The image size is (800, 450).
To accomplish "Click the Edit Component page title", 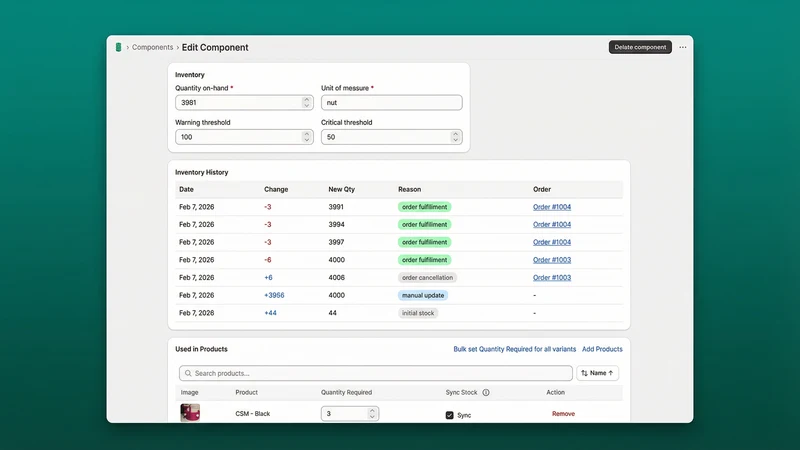I will pos(215,47).
